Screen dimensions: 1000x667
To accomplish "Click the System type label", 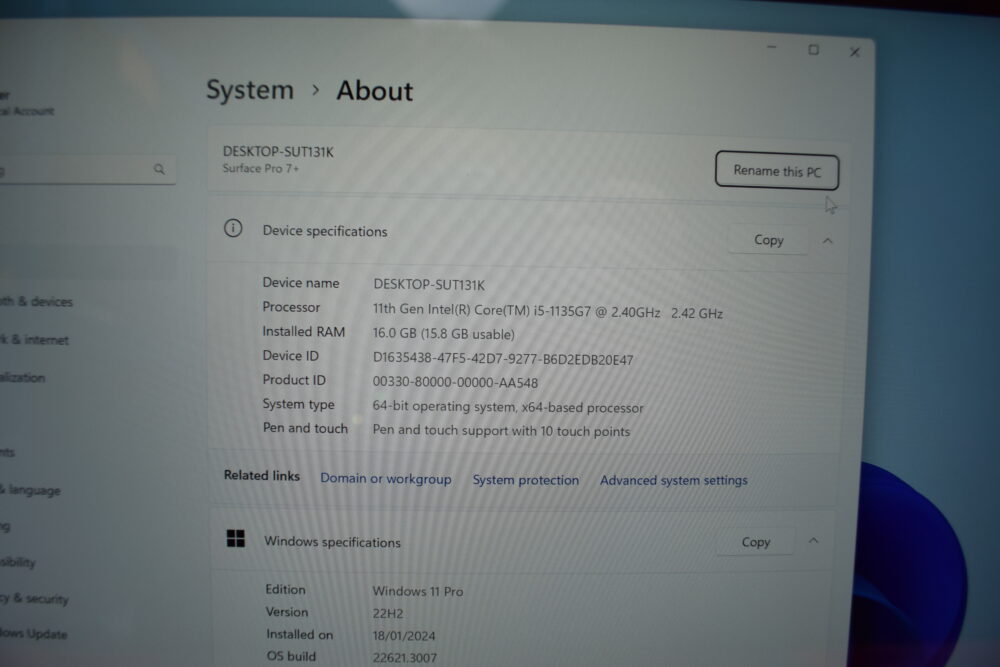I will click(298, 404).
